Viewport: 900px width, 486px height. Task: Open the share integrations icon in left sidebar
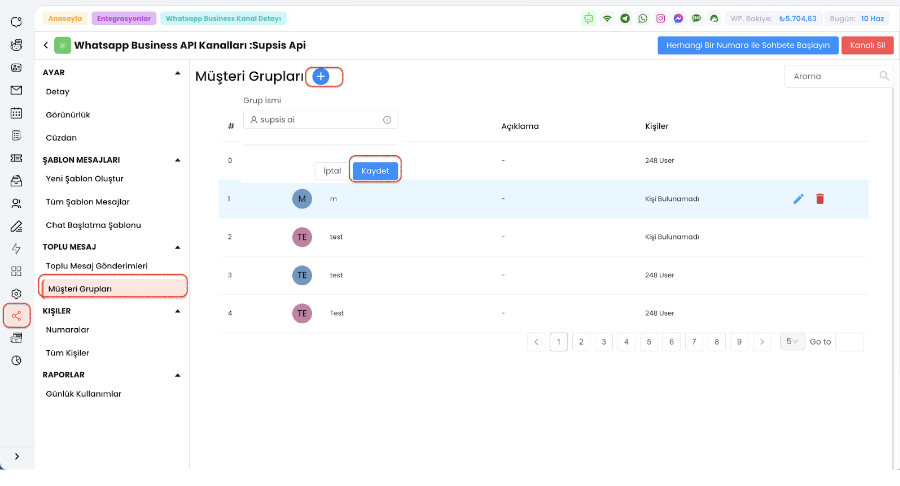[x=16, y=316]
